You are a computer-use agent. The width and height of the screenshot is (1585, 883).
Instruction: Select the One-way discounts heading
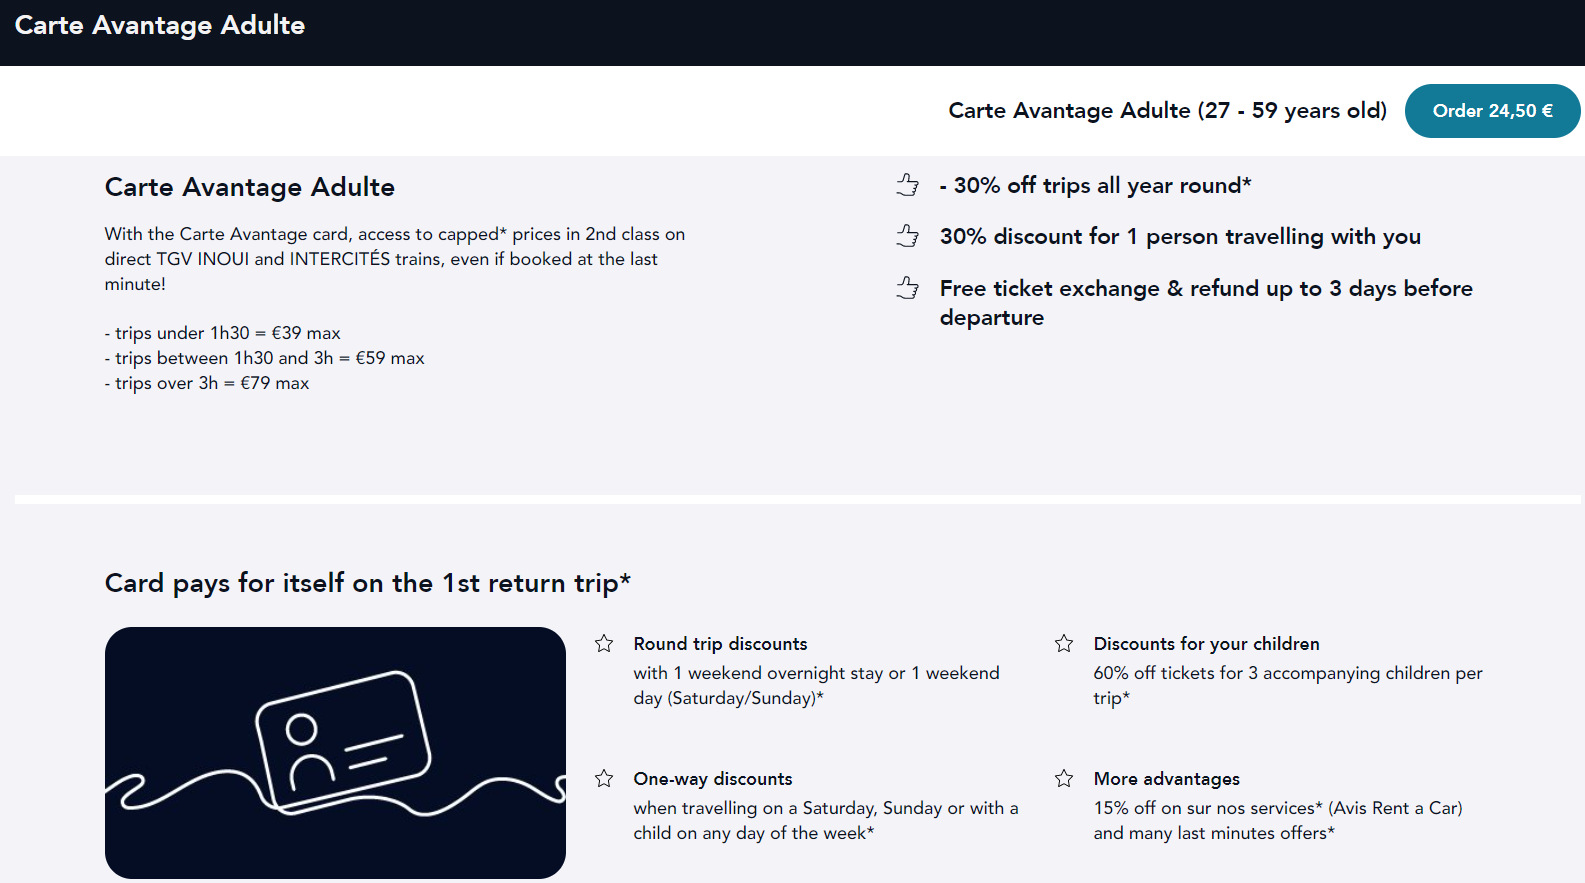click(x=713, y=779)
